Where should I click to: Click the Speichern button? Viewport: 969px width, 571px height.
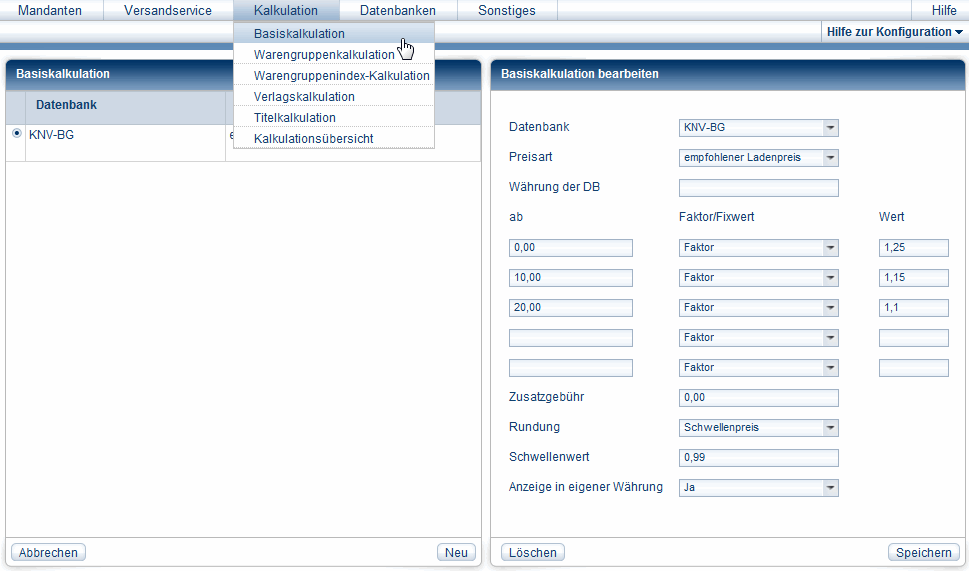[923, 553]
